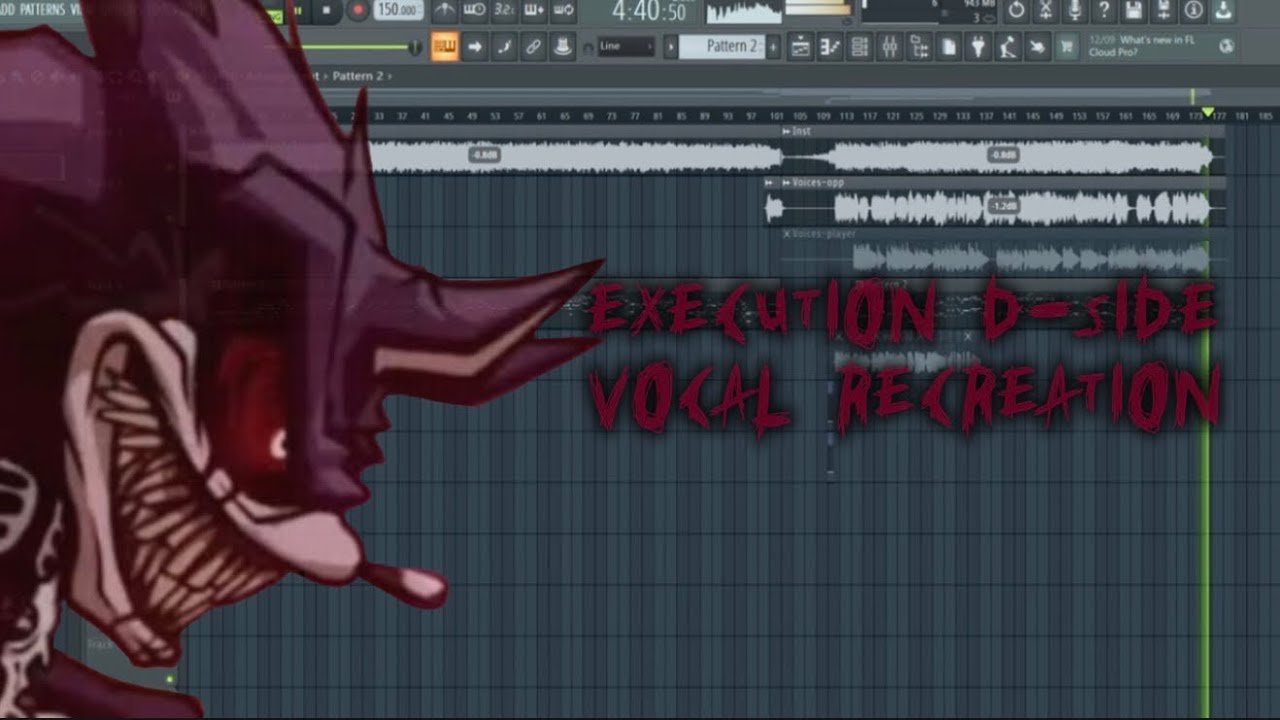Open the Piano roll view icon
This screenshot has height=720, width=1280.
(x=829, y=46)
